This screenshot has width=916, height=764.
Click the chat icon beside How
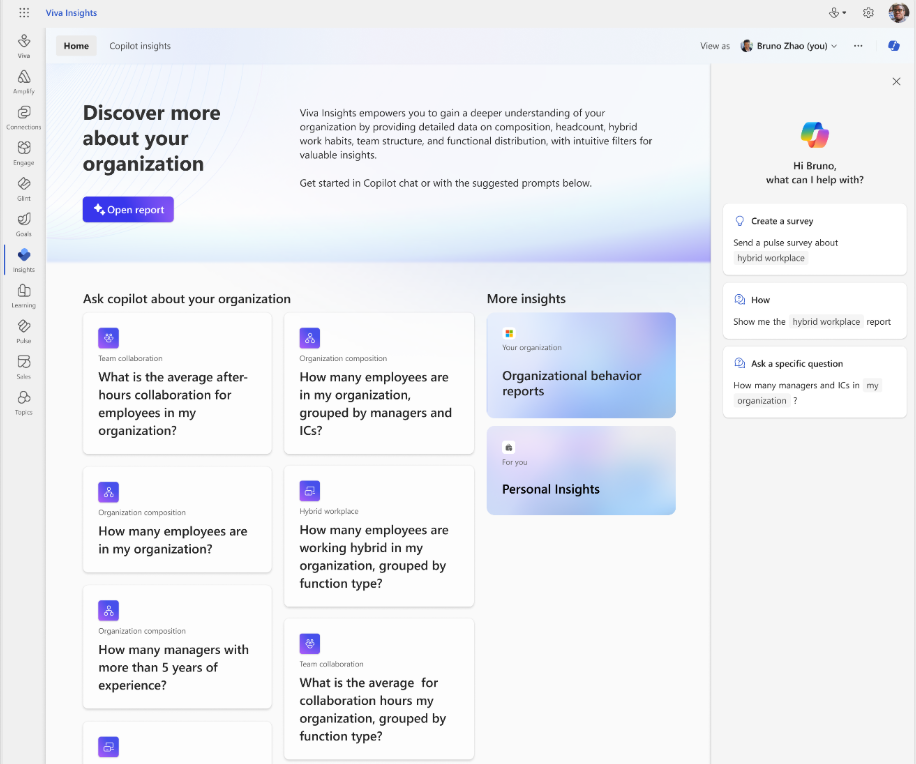(x=740, y=300)
